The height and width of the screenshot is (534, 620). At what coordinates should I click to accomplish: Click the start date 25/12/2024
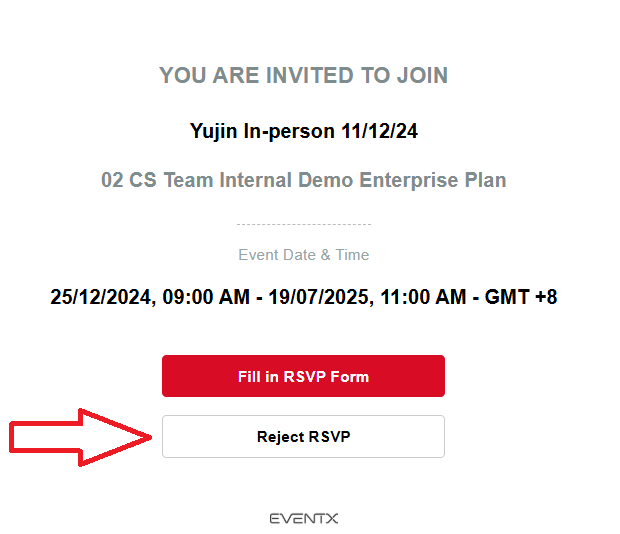pos(100,297)
